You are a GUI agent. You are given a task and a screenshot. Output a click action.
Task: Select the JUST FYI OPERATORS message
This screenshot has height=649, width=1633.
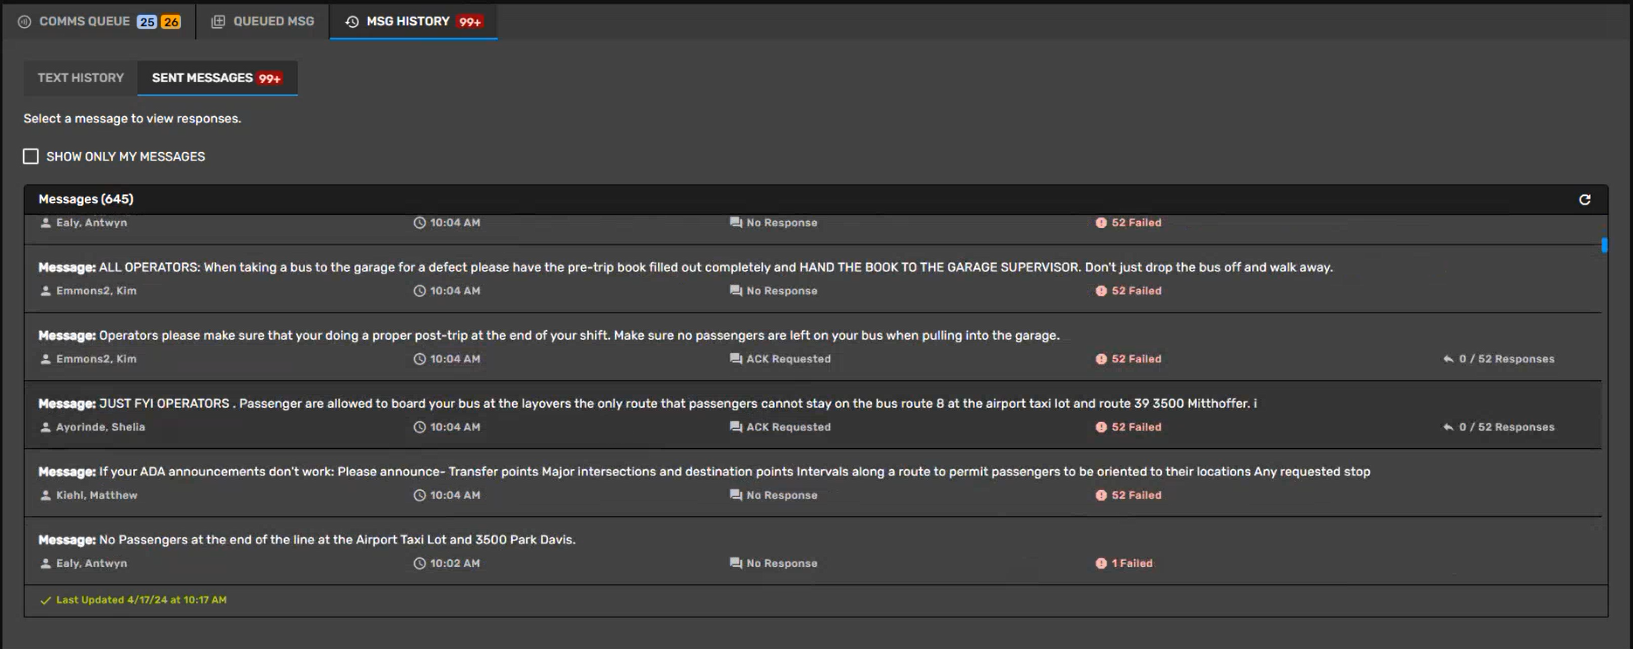(x=676, y=403)
